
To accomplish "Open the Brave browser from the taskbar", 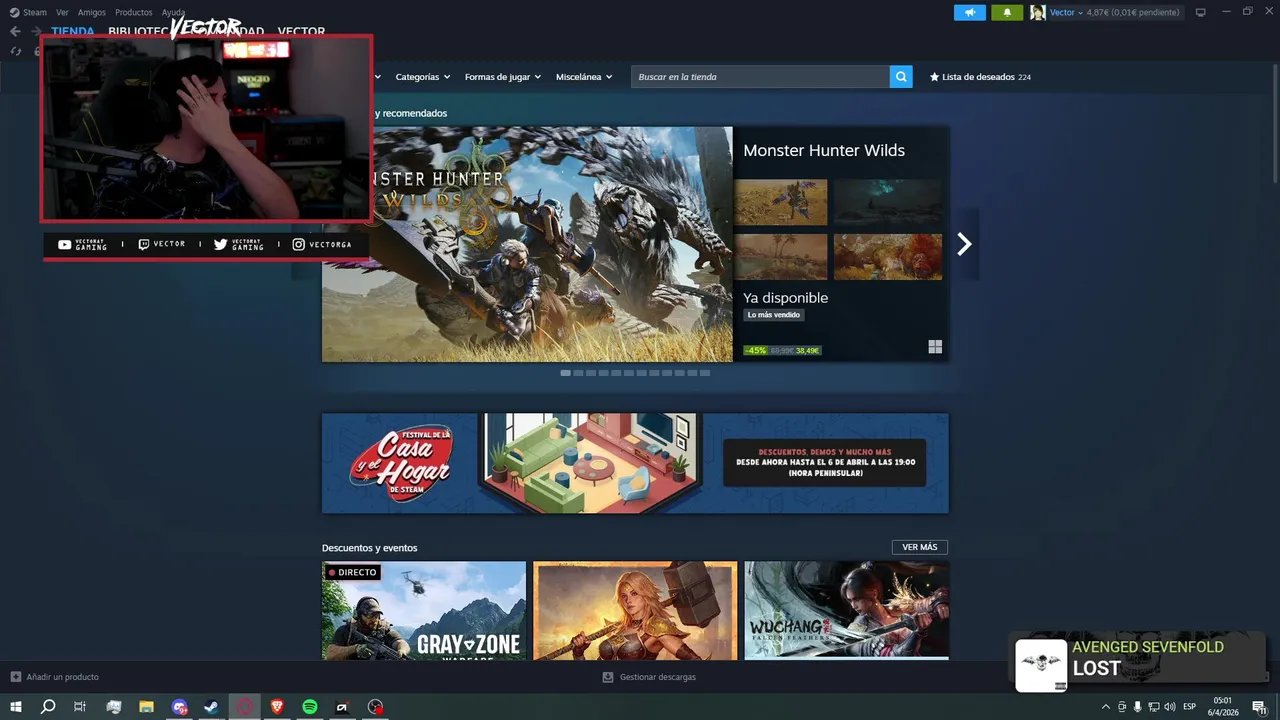I will click(277, 707).
